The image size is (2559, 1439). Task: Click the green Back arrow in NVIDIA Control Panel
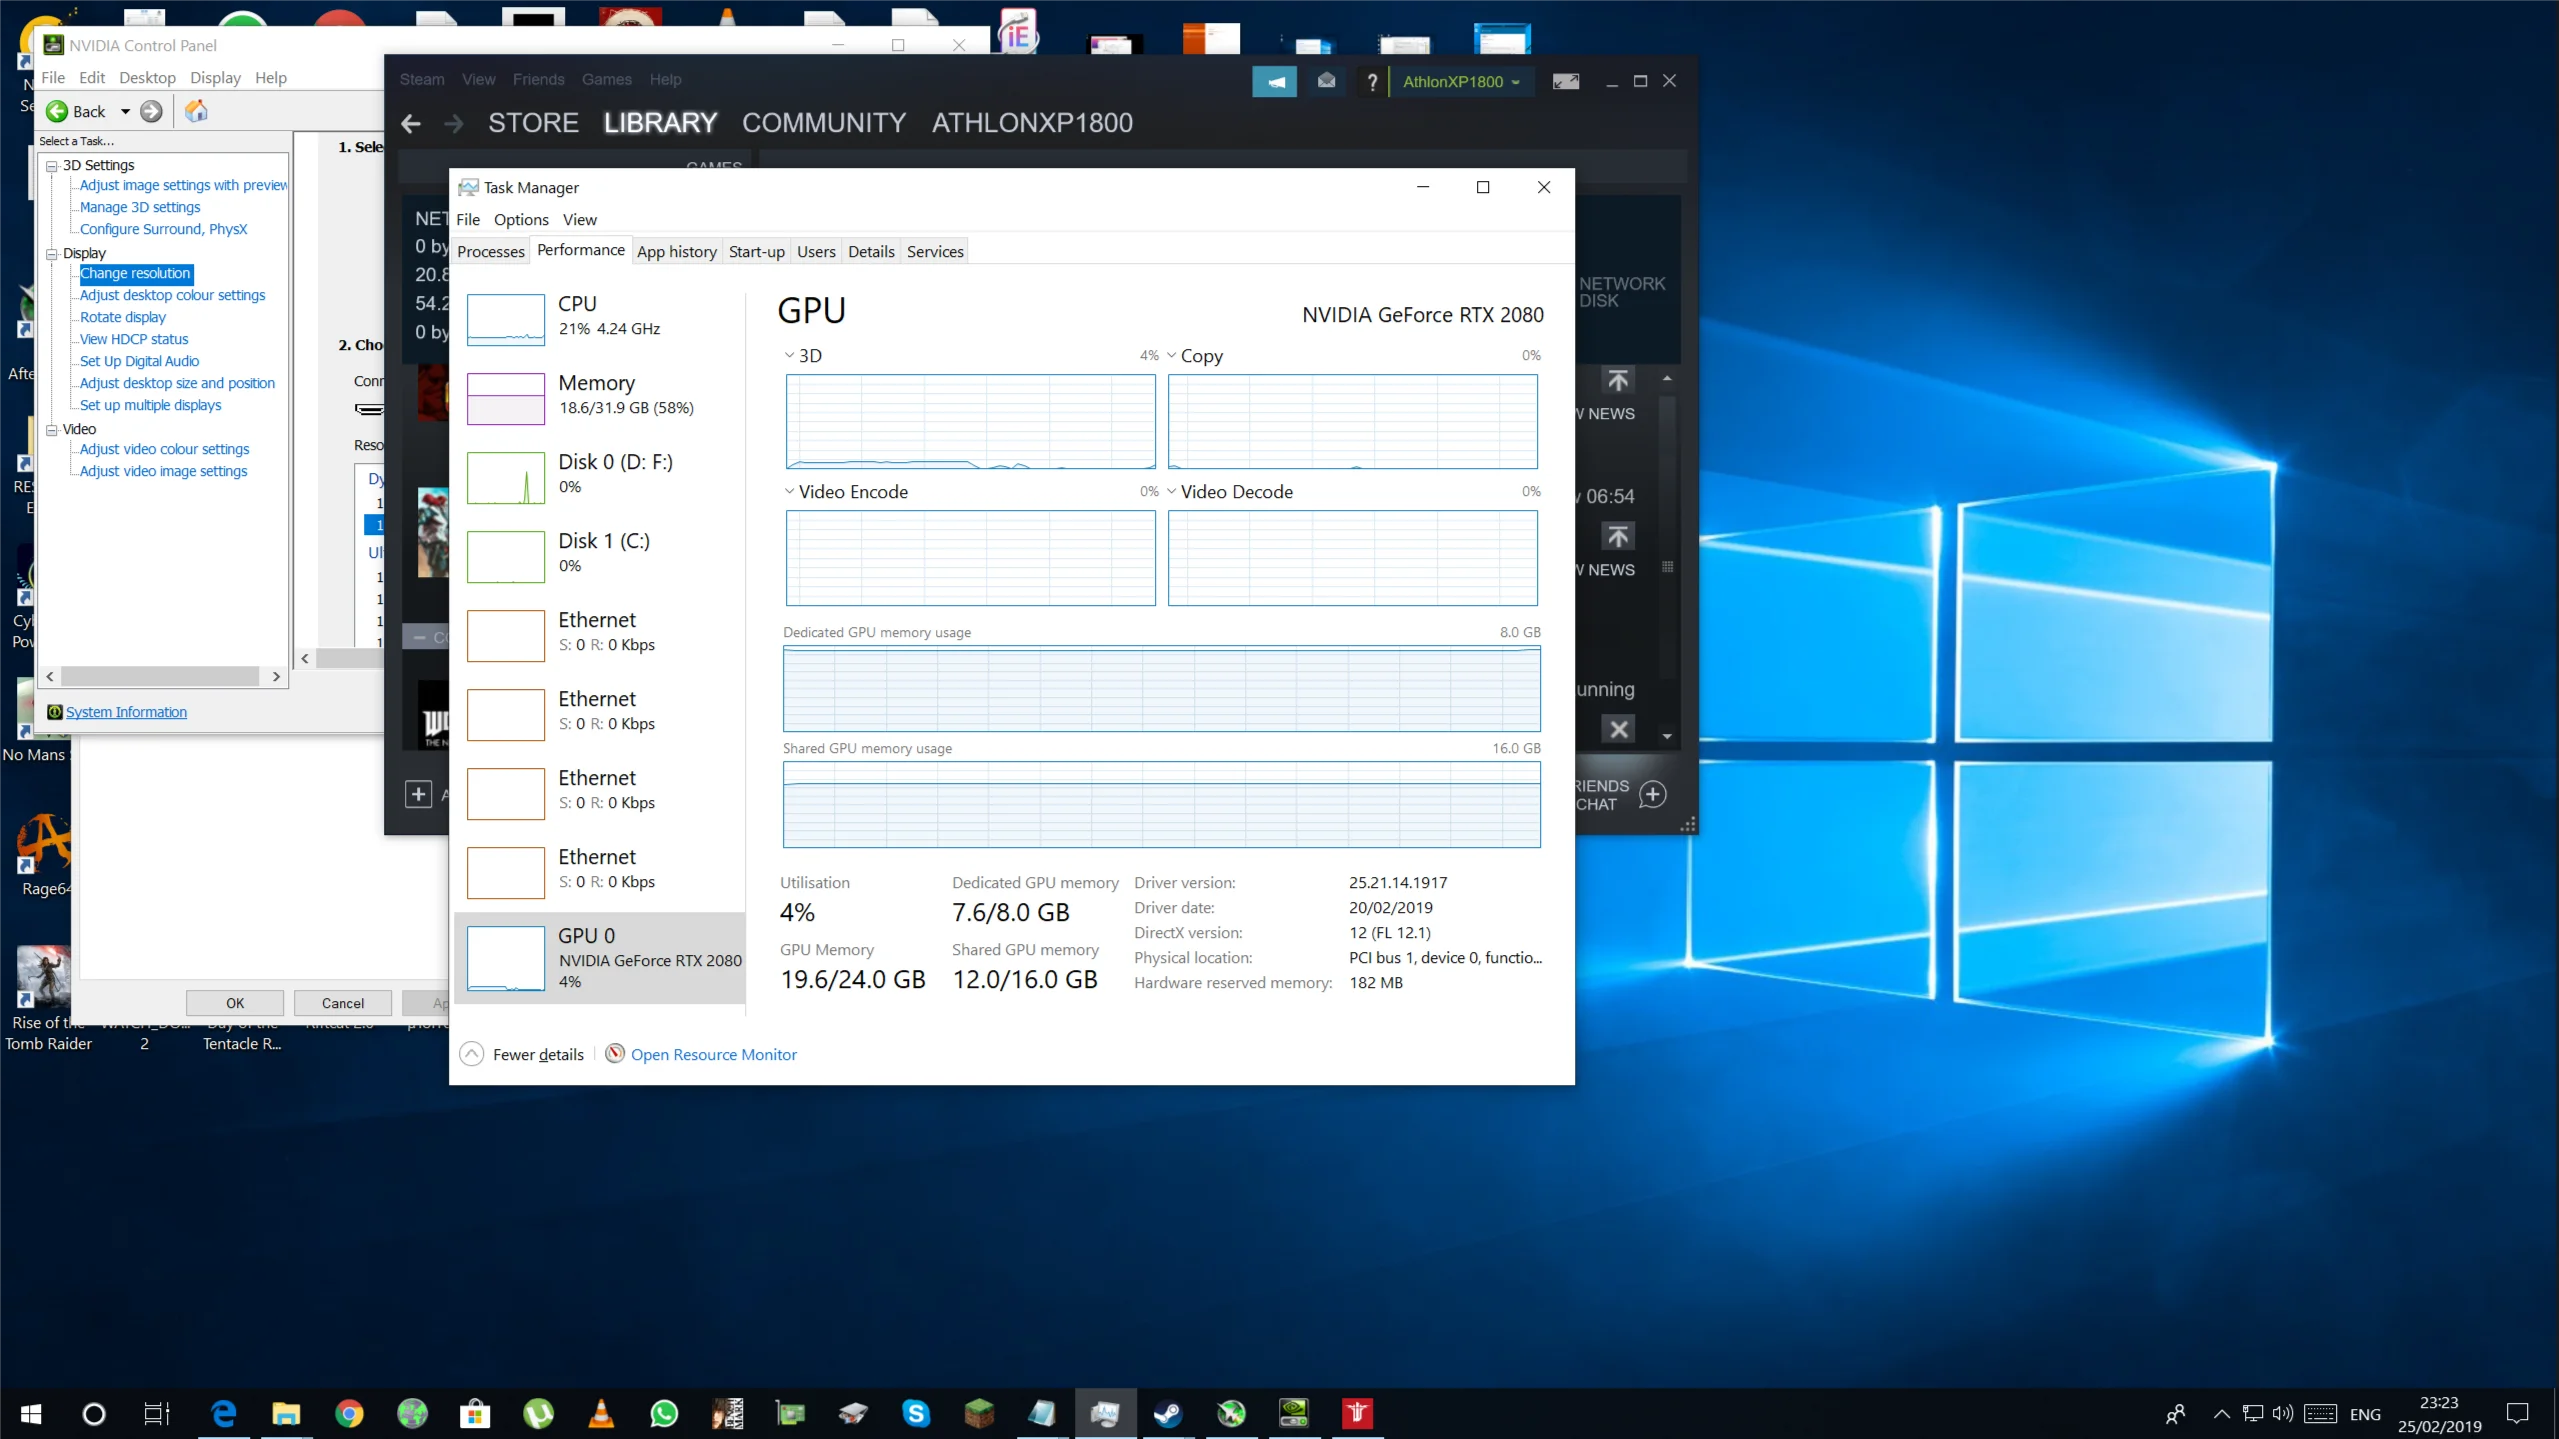tap(58, 111)
